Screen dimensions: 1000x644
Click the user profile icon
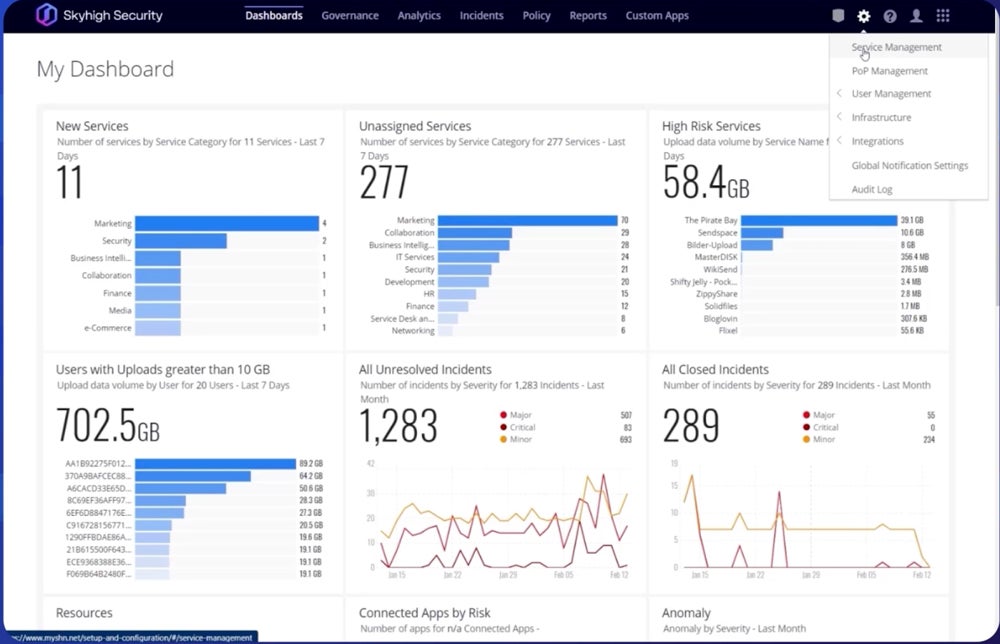[x=915, y=15]
